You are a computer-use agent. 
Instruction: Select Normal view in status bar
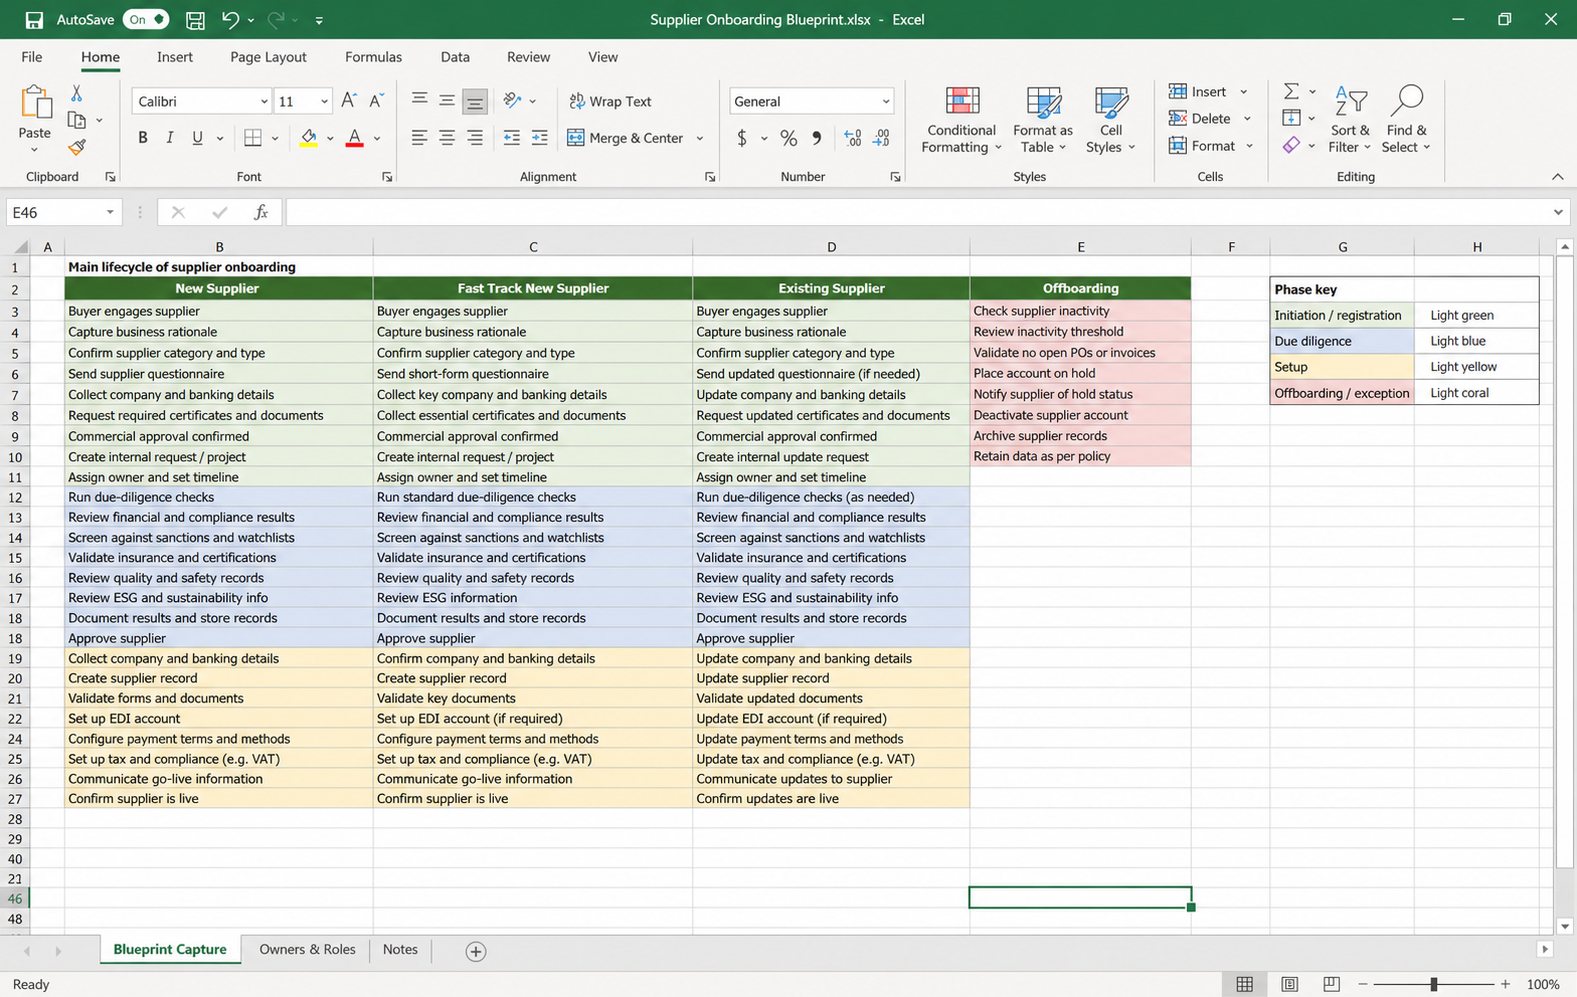pos(1245,985)
